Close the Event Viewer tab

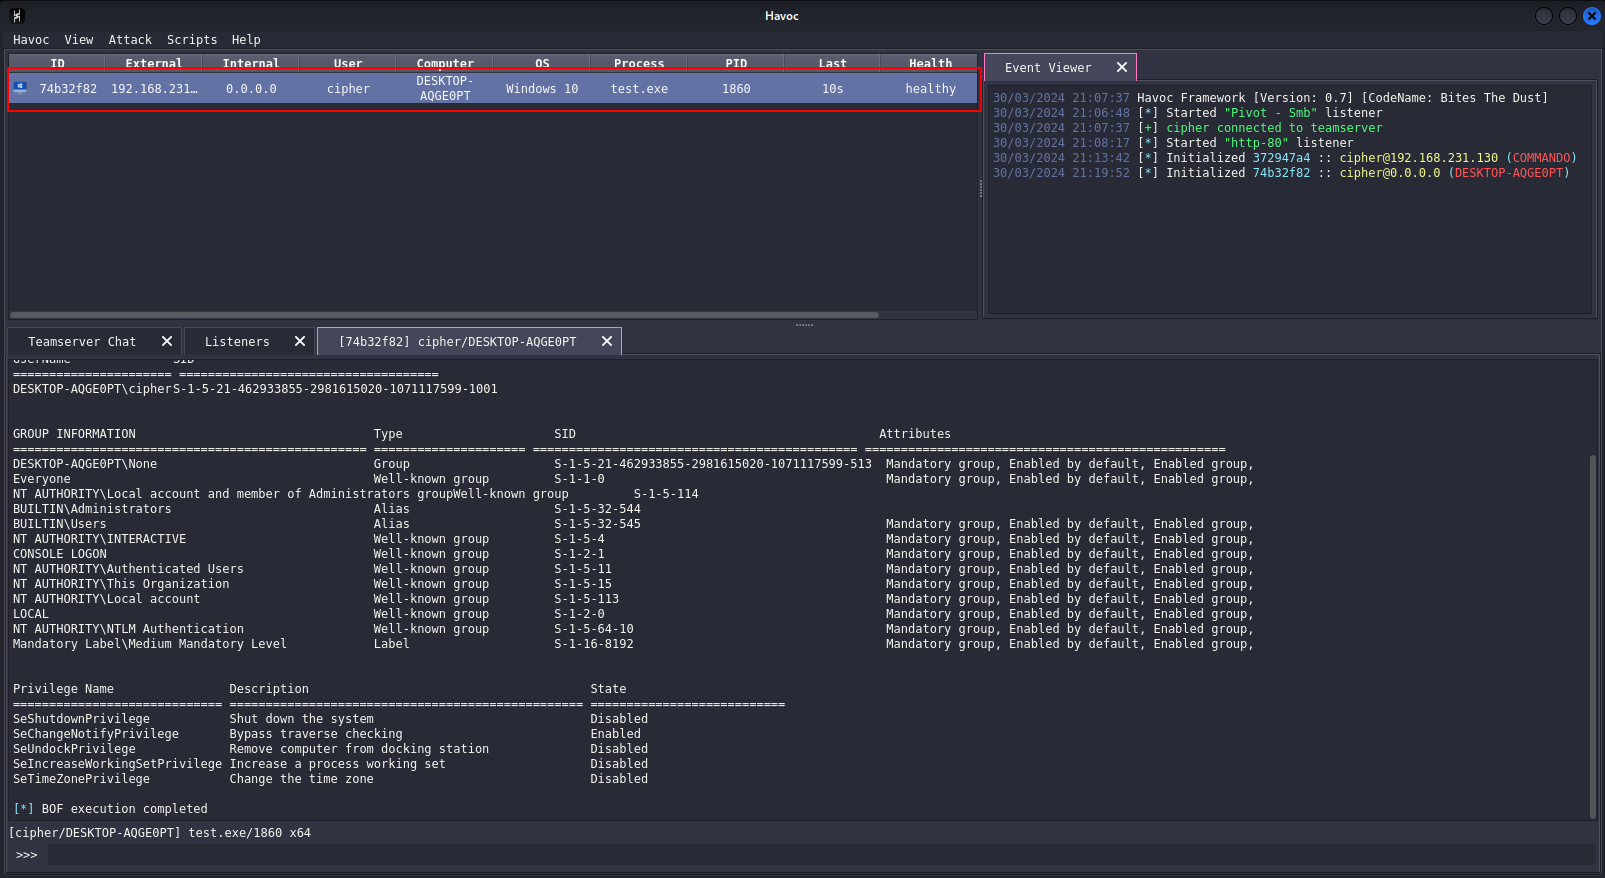(1122, 67)
